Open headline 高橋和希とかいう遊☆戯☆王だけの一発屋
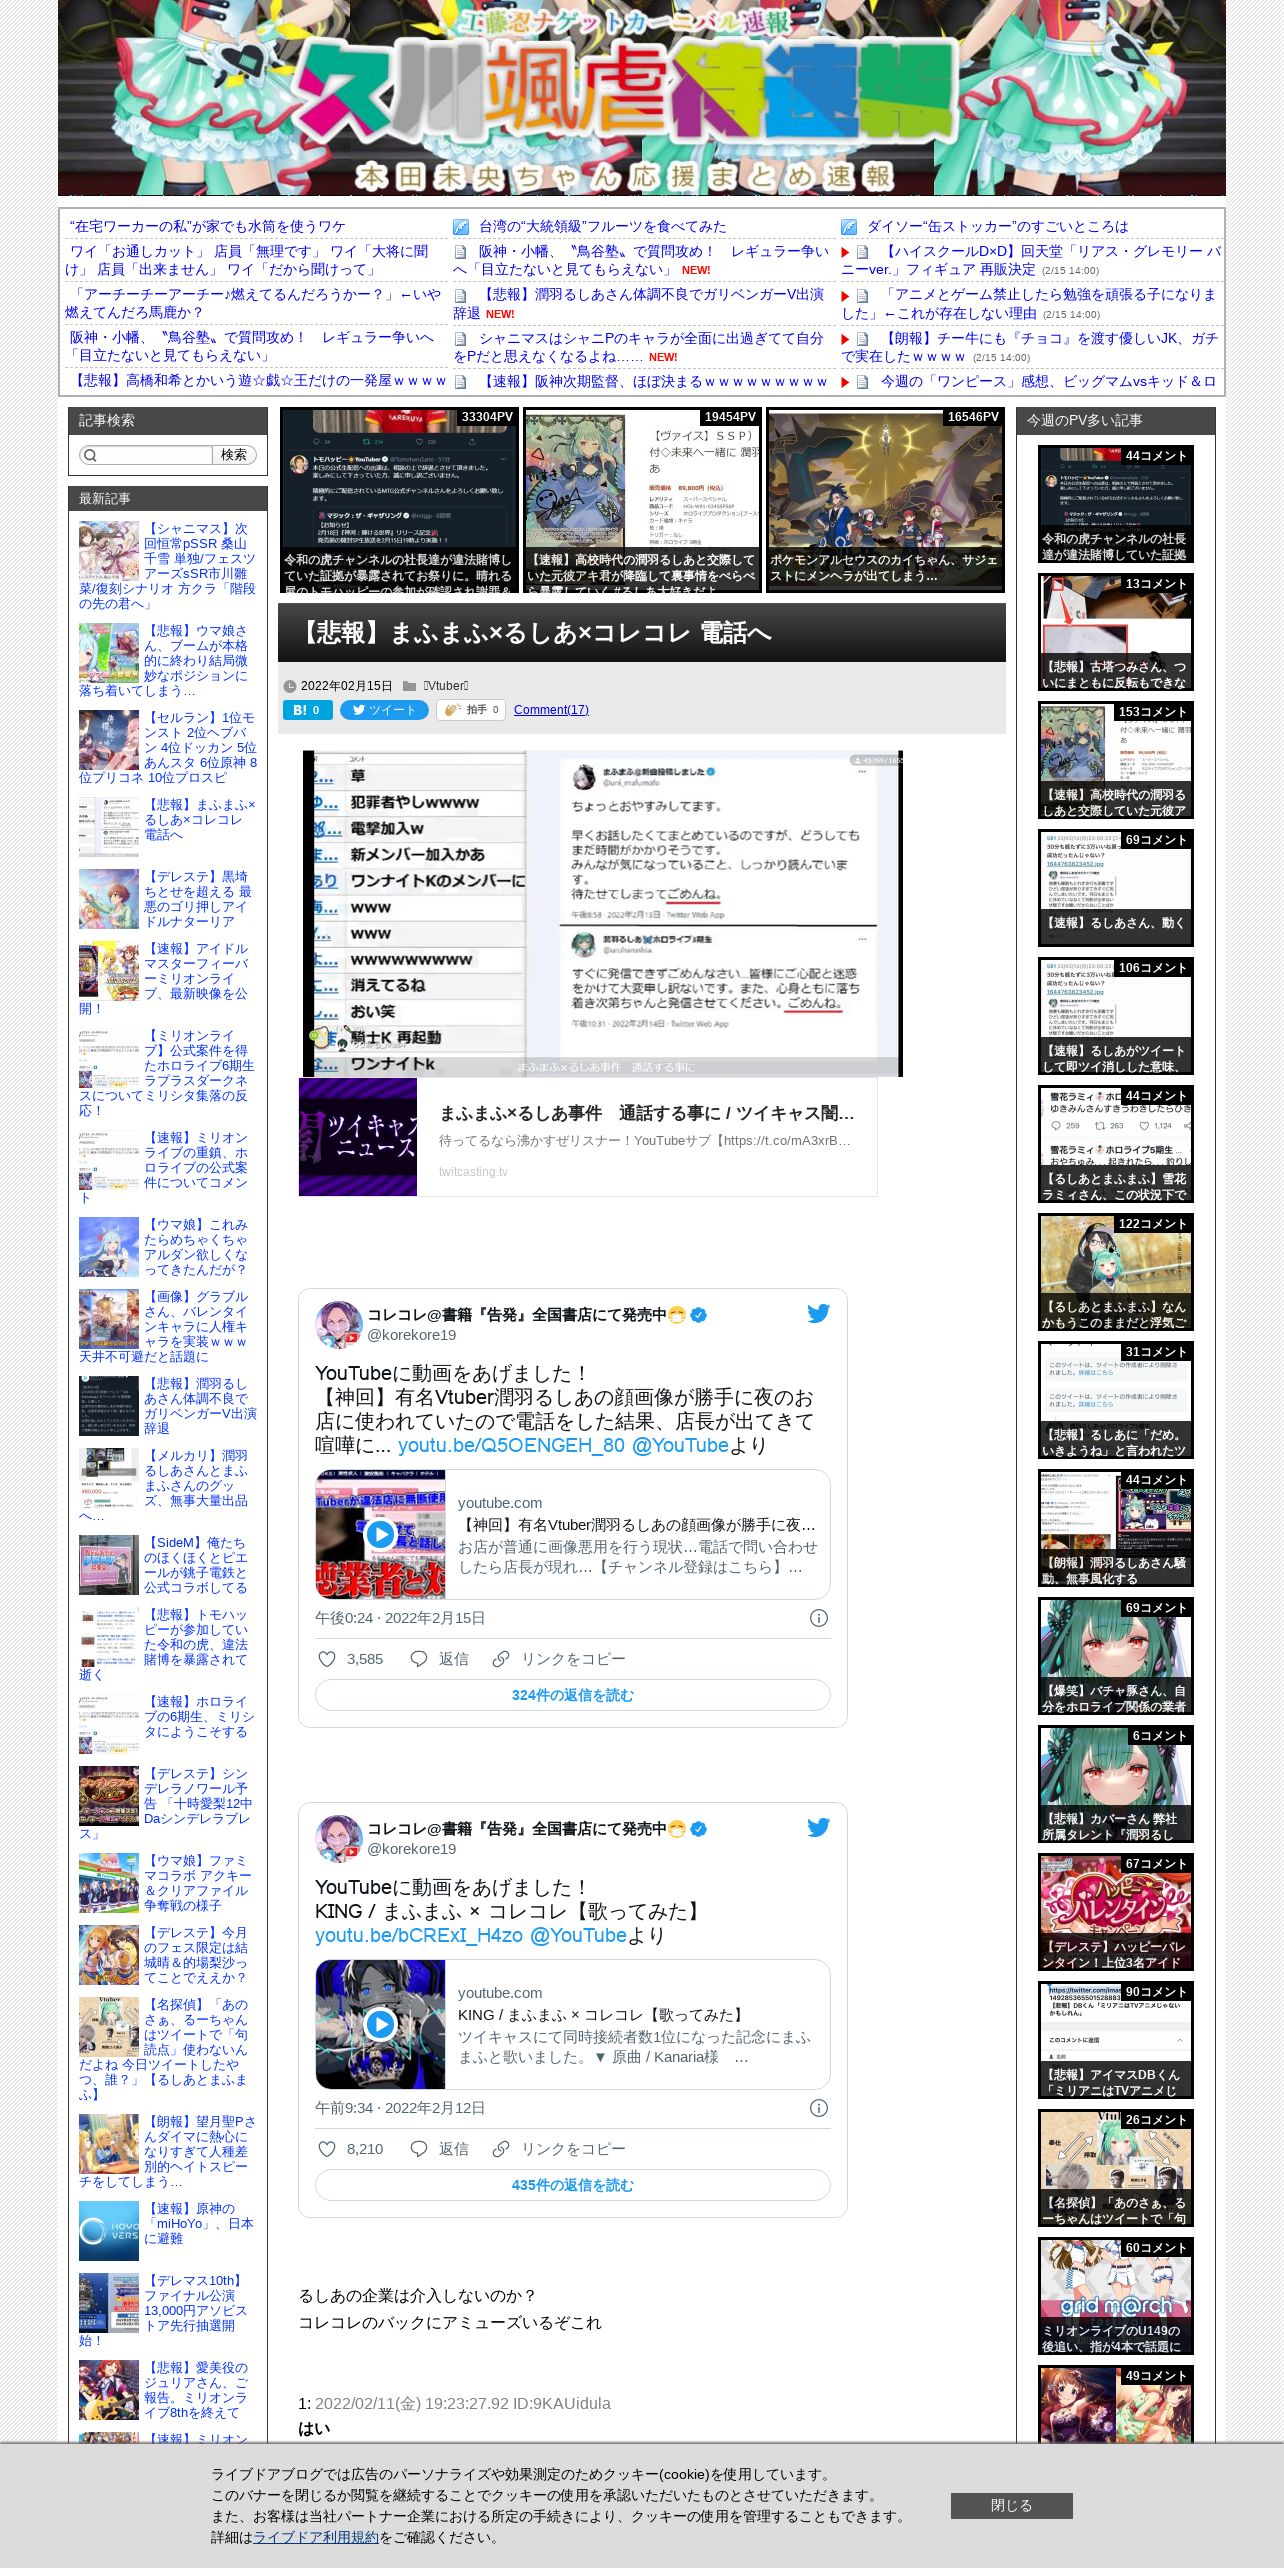Image resolution: width=1284 pixels, height=2568 pixels. pyautogui.click(x=258, y=382)
